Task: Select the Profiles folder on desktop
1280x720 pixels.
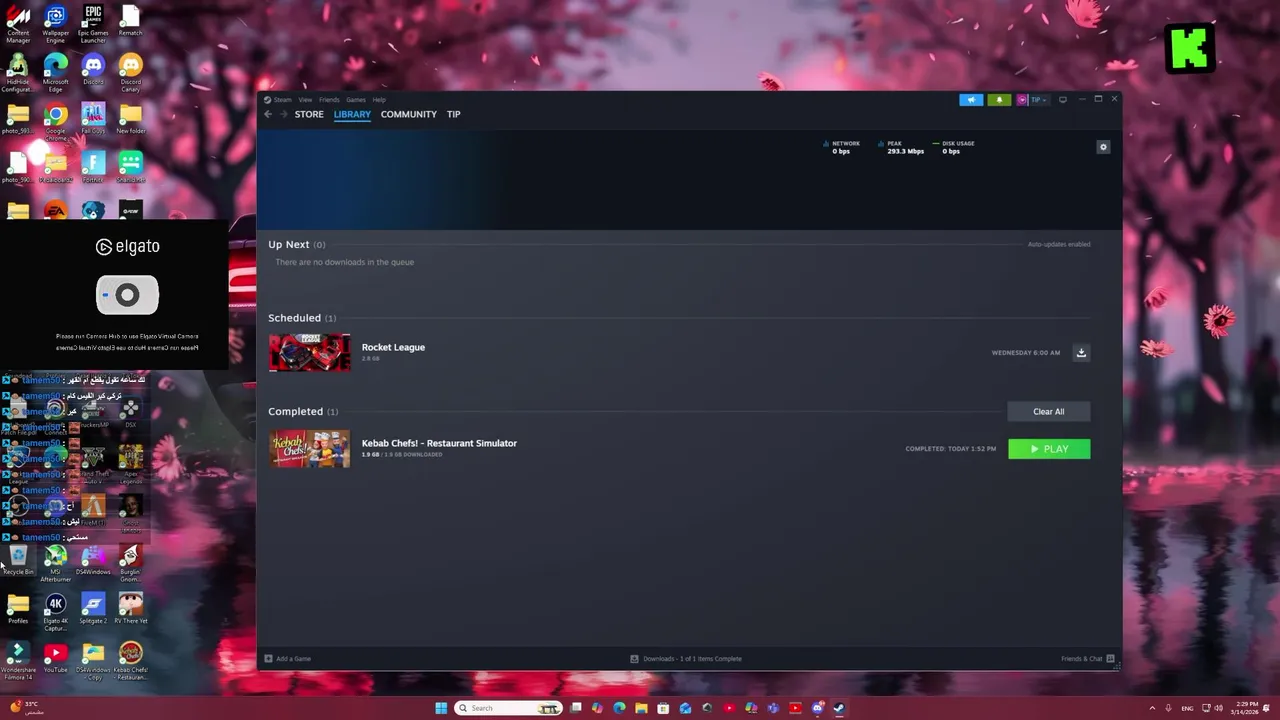Action: click(18, 609)
